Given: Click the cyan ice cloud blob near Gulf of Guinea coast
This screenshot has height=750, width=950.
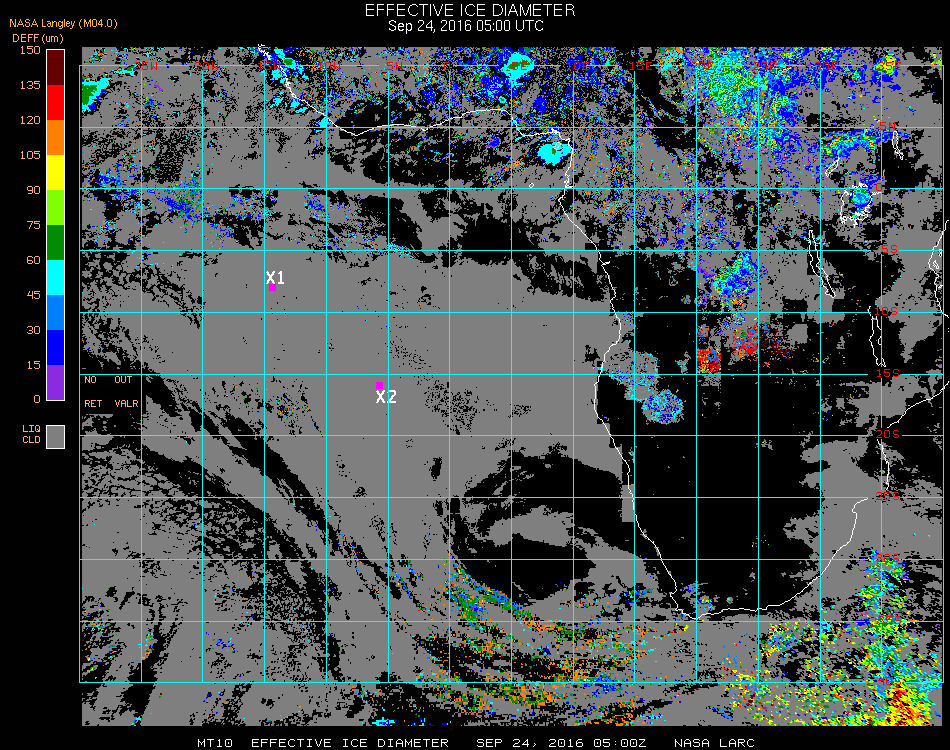Looking at the screenshot, I should (x=554, y=153).
